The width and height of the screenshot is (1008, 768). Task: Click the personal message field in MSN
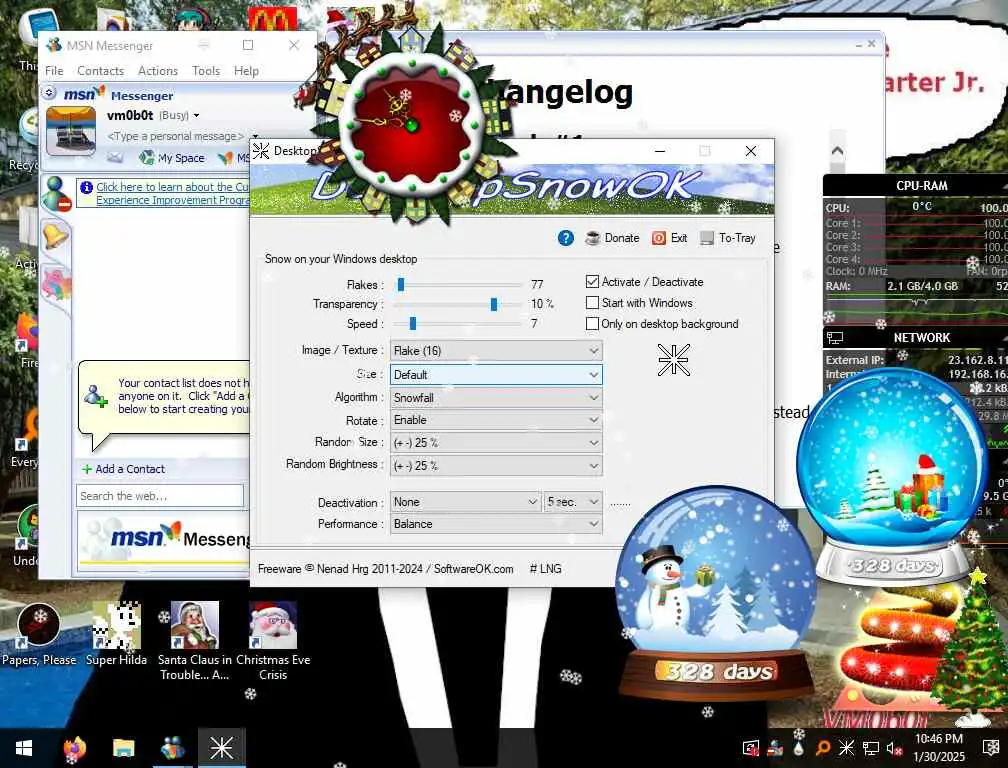click(x=176, y=136)
